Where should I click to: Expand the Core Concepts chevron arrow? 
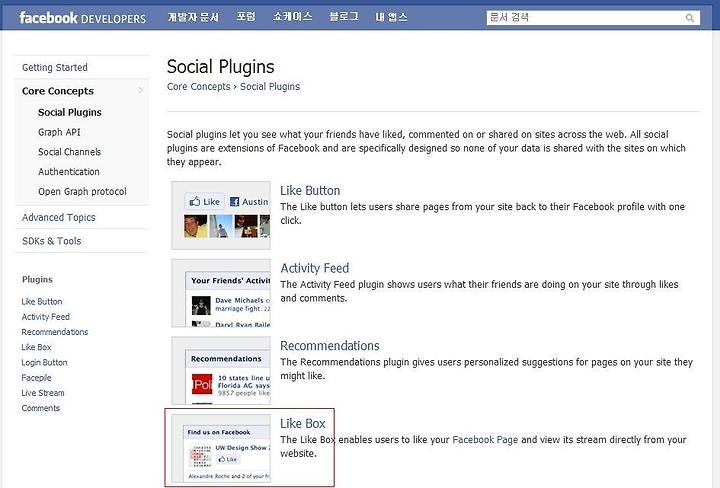coord(141,91)
